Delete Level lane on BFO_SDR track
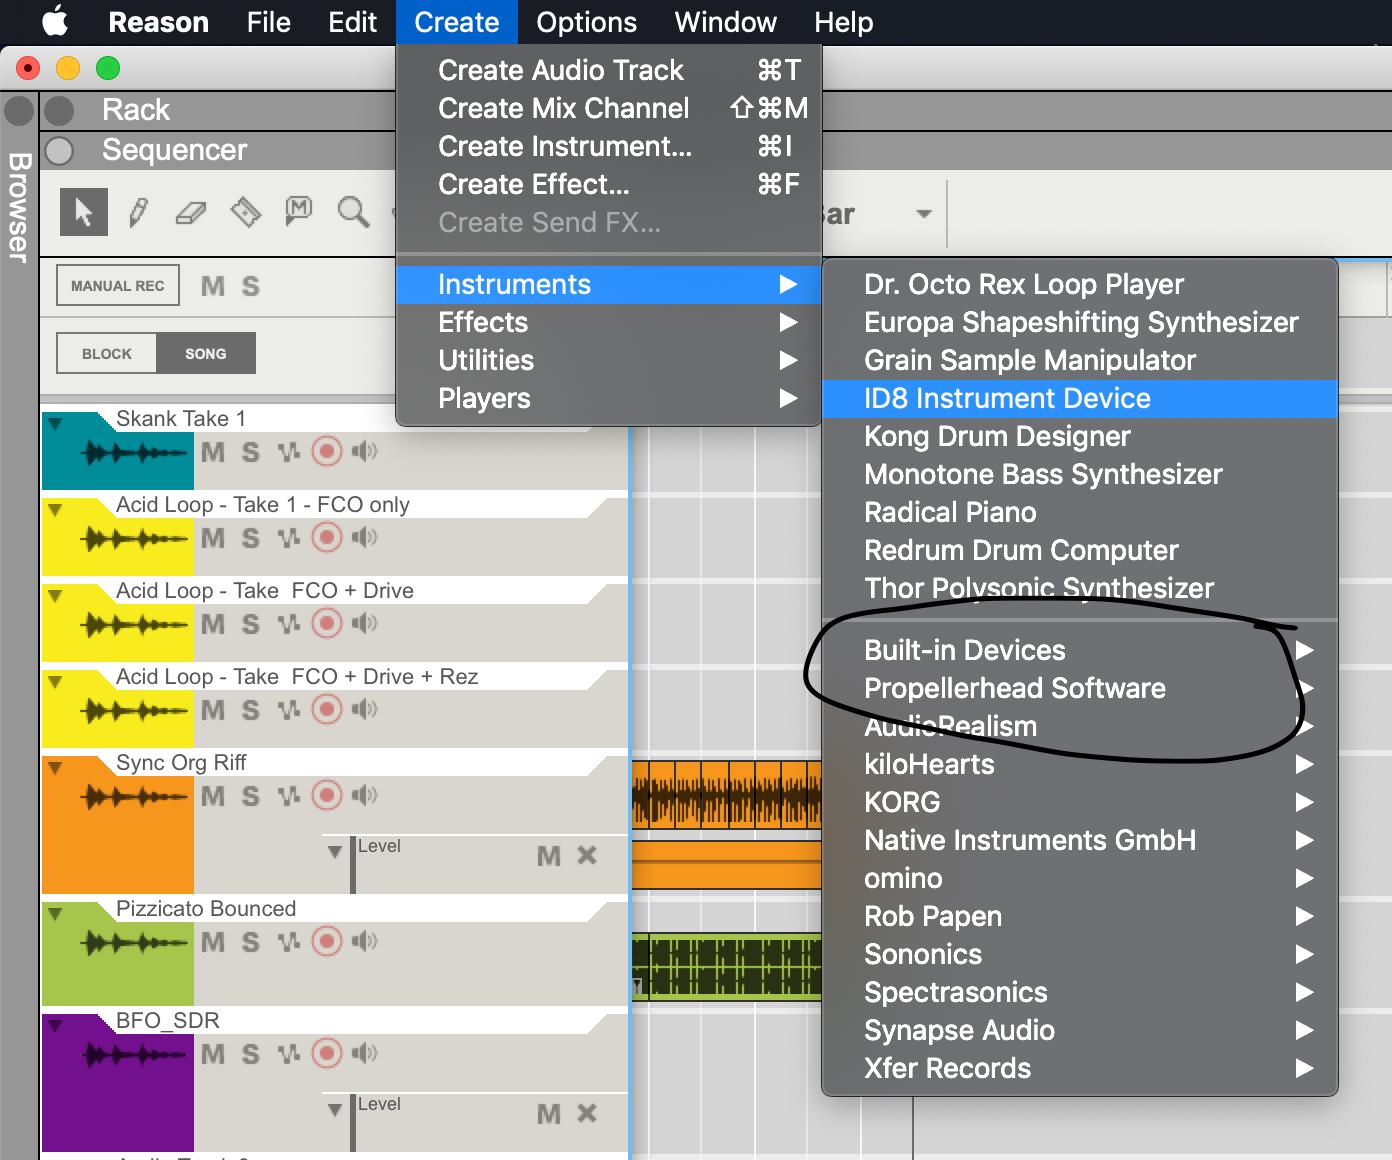1392x1160 pixels. pos(587,1113)
